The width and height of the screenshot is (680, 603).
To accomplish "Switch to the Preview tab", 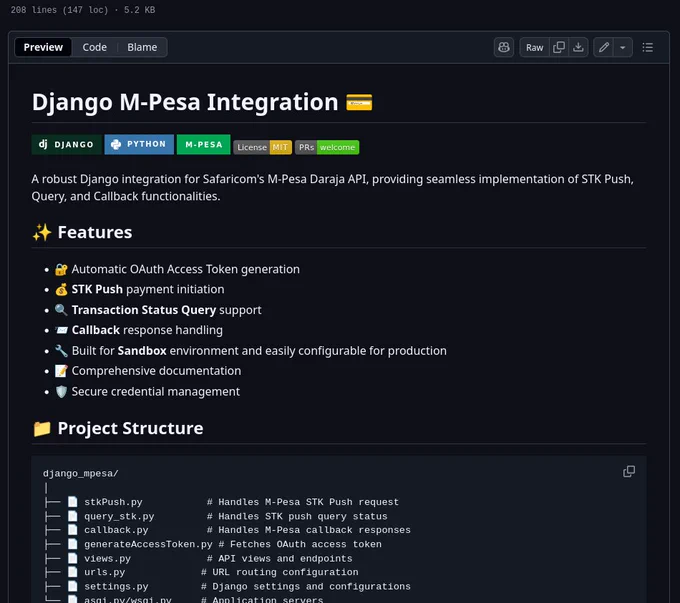I will pos(43,47).
